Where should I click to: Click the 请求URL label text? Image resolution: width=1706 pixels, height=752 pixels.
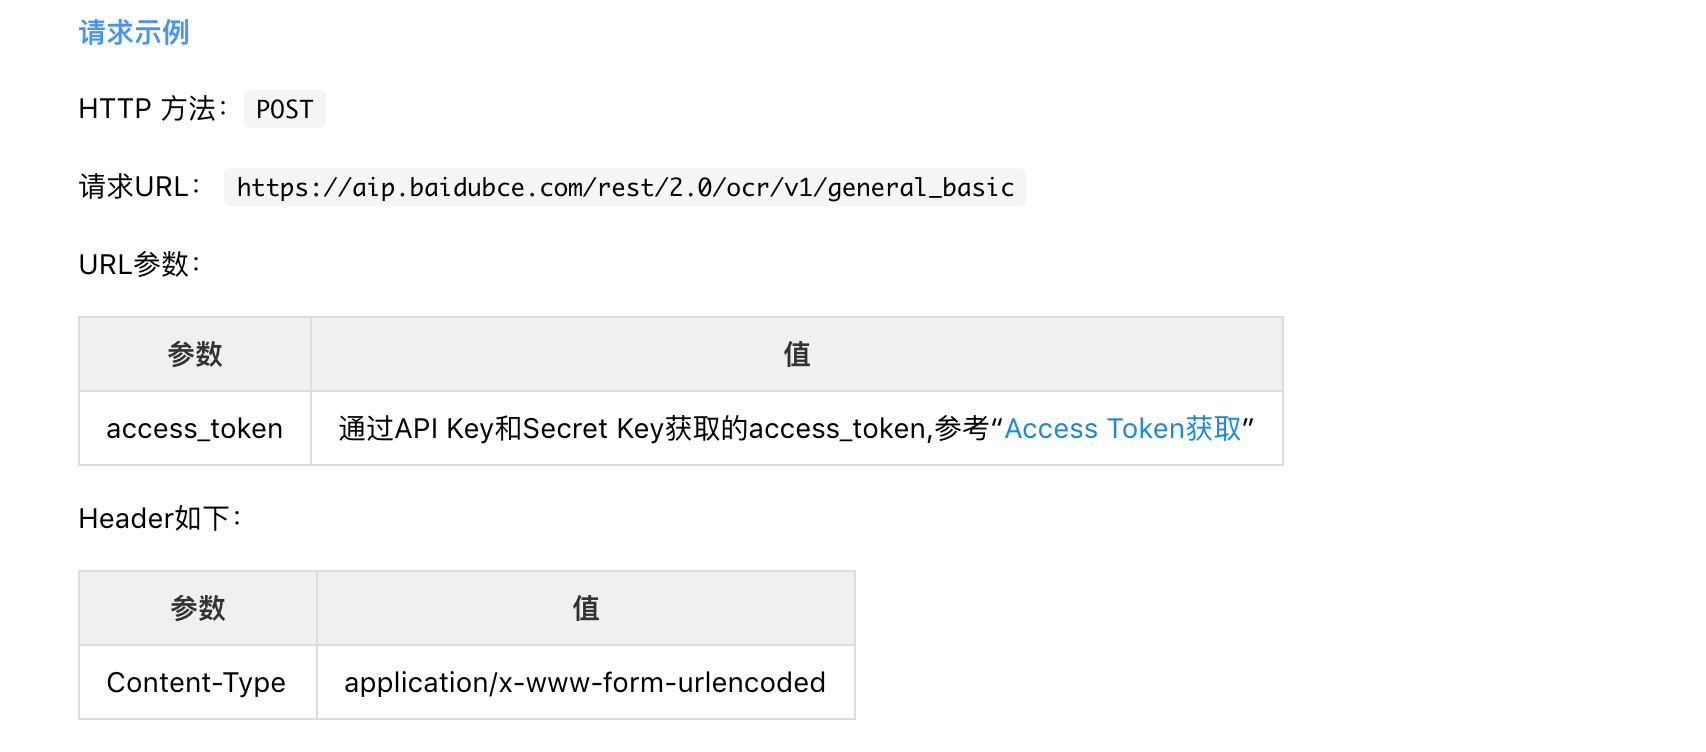[x=139, y=187]
